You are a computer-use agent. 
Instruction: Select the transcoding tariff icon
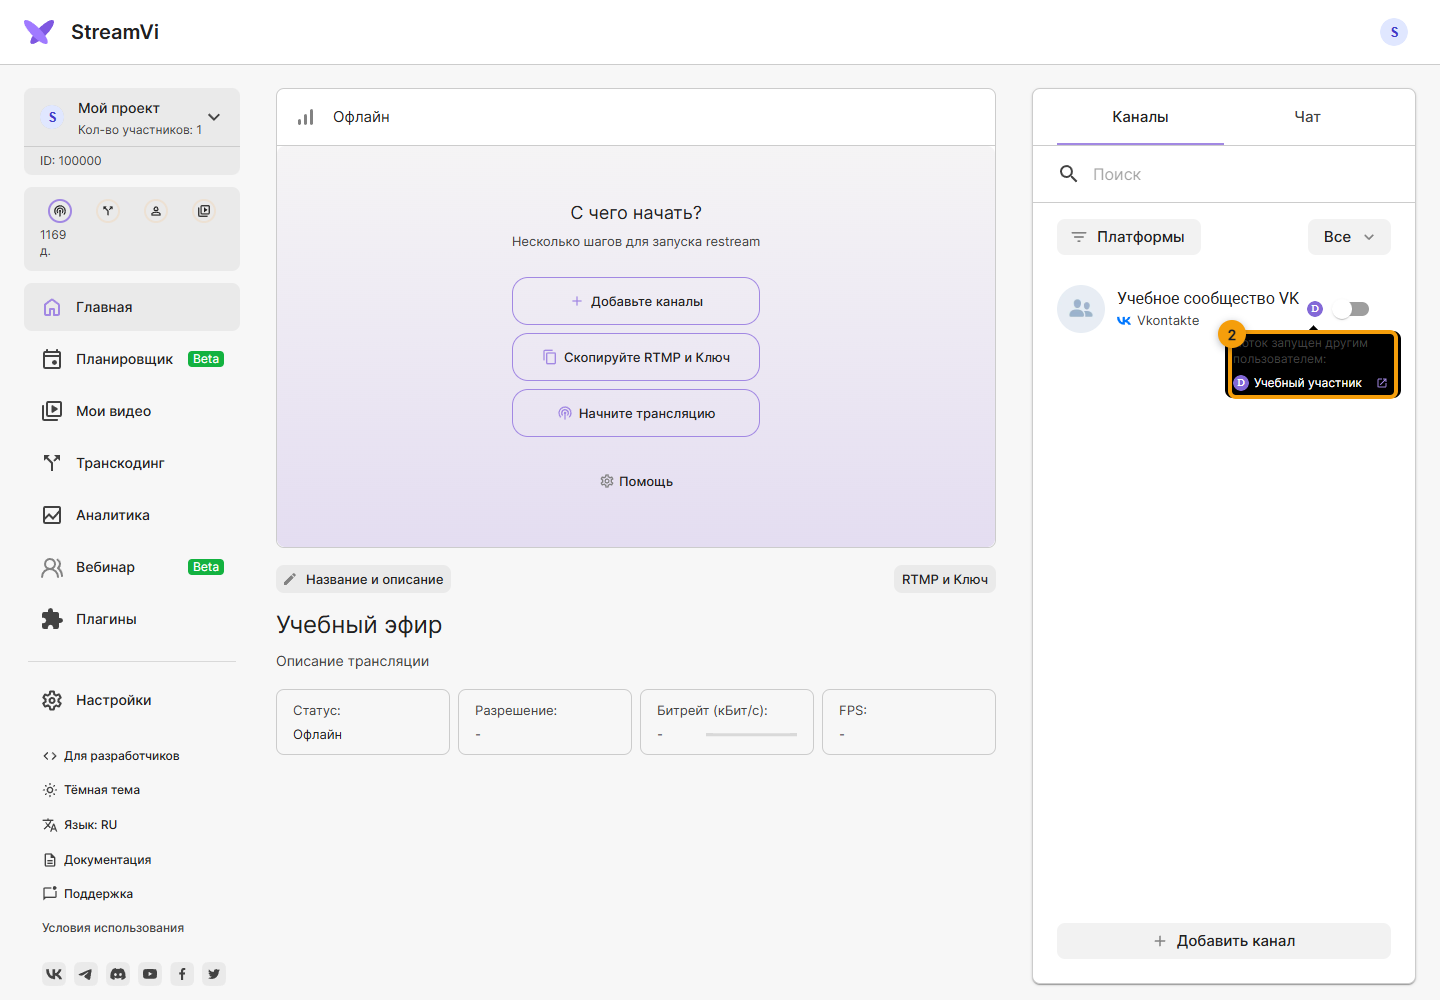coord(108,211)
